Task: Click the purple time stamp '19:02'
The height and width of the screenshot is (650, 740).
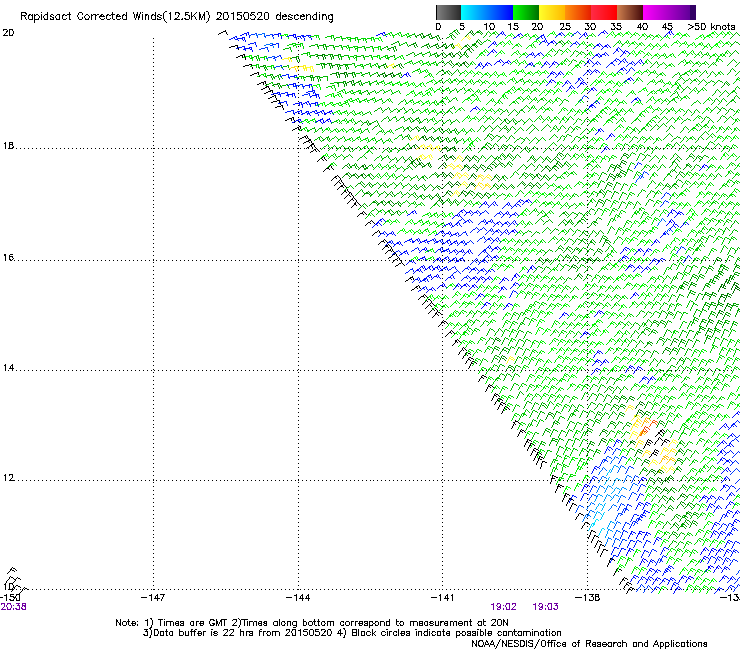Action: pyautogui.click(x=503, y=607)
